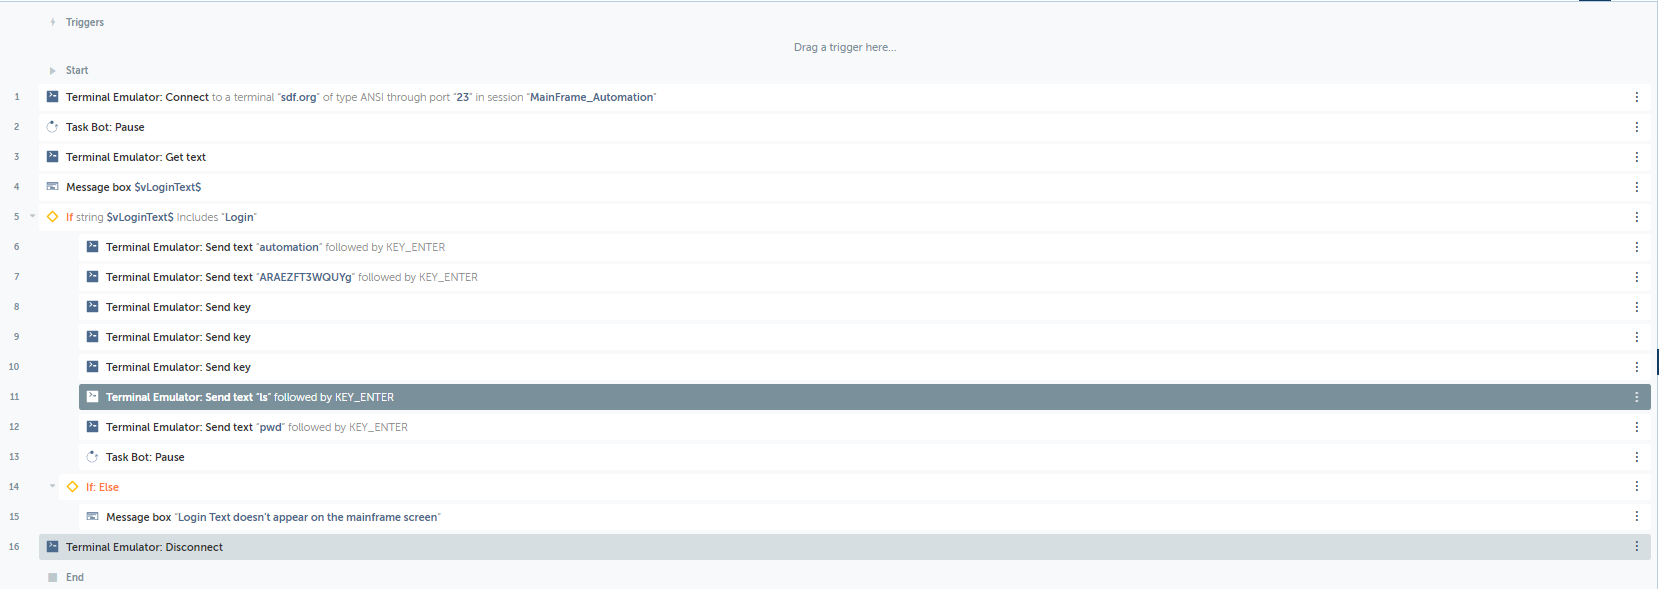Viewport: 1659px width, 589px height.
Task: Click the terminal icon on Send text "pwd" row
Action: (x=93, y=427)
